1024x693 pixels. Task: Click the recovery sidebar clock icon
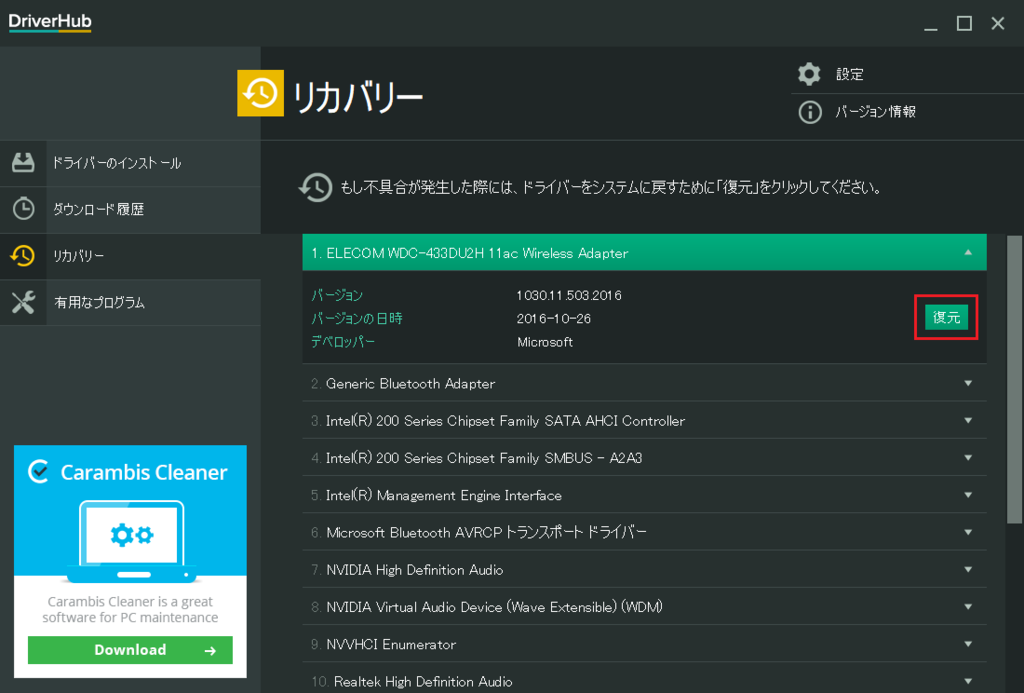coord(23,257)
